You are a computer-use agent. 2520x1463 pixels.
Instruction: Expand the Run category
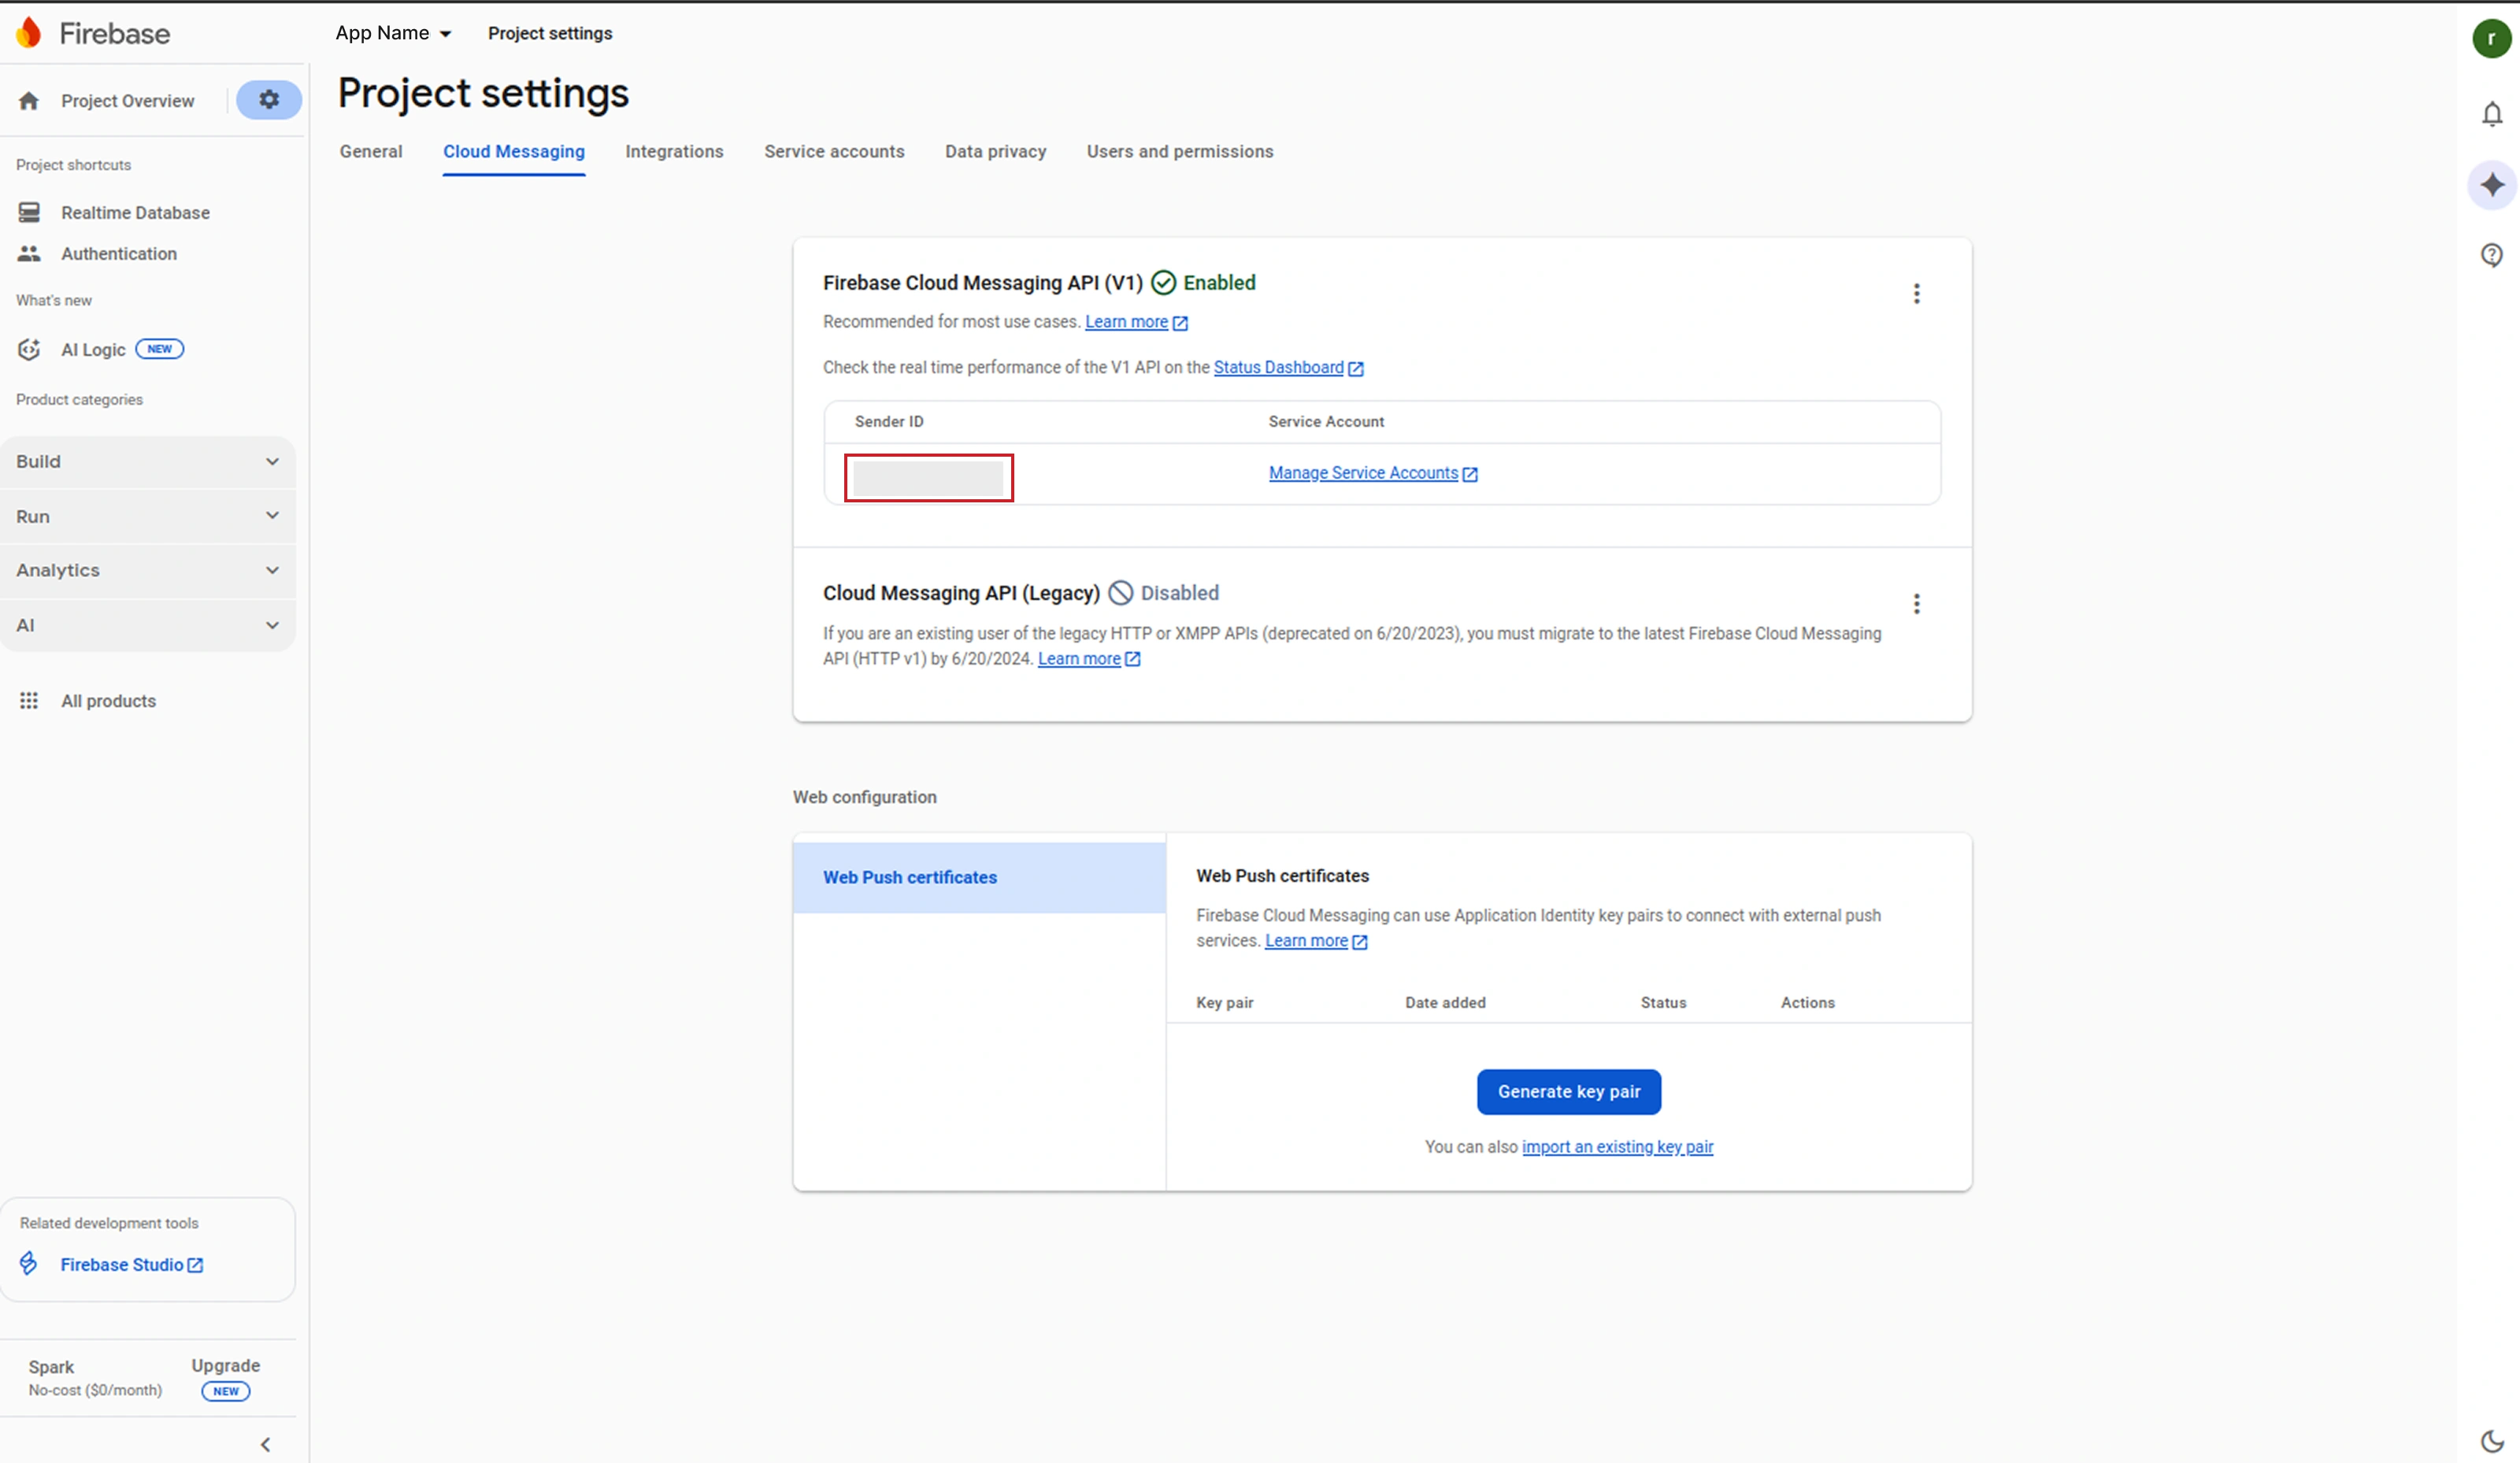148,517
